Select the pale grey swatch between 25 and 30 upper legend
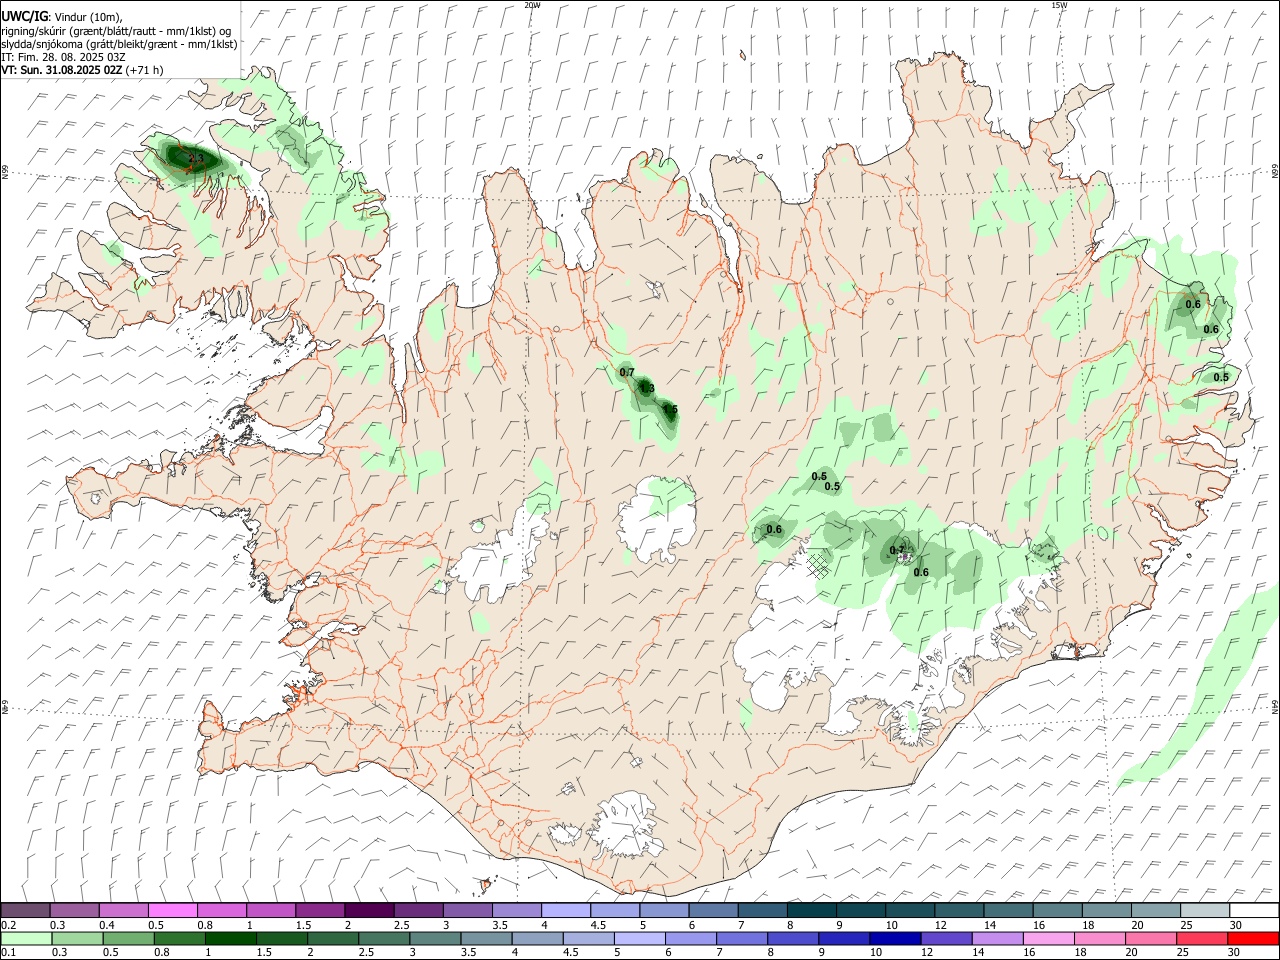The image size is (1280, 960). click(1204, 910)
